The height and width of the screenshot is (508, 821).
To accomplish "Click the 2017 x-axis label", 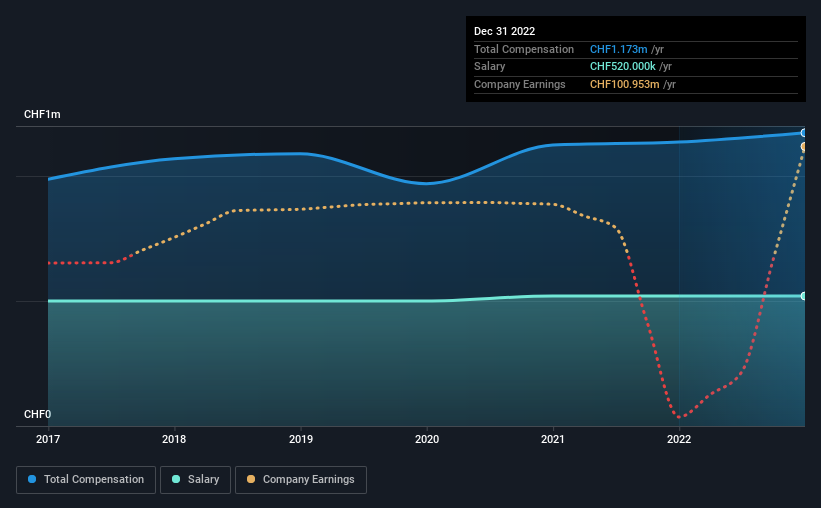I will 48,439.
